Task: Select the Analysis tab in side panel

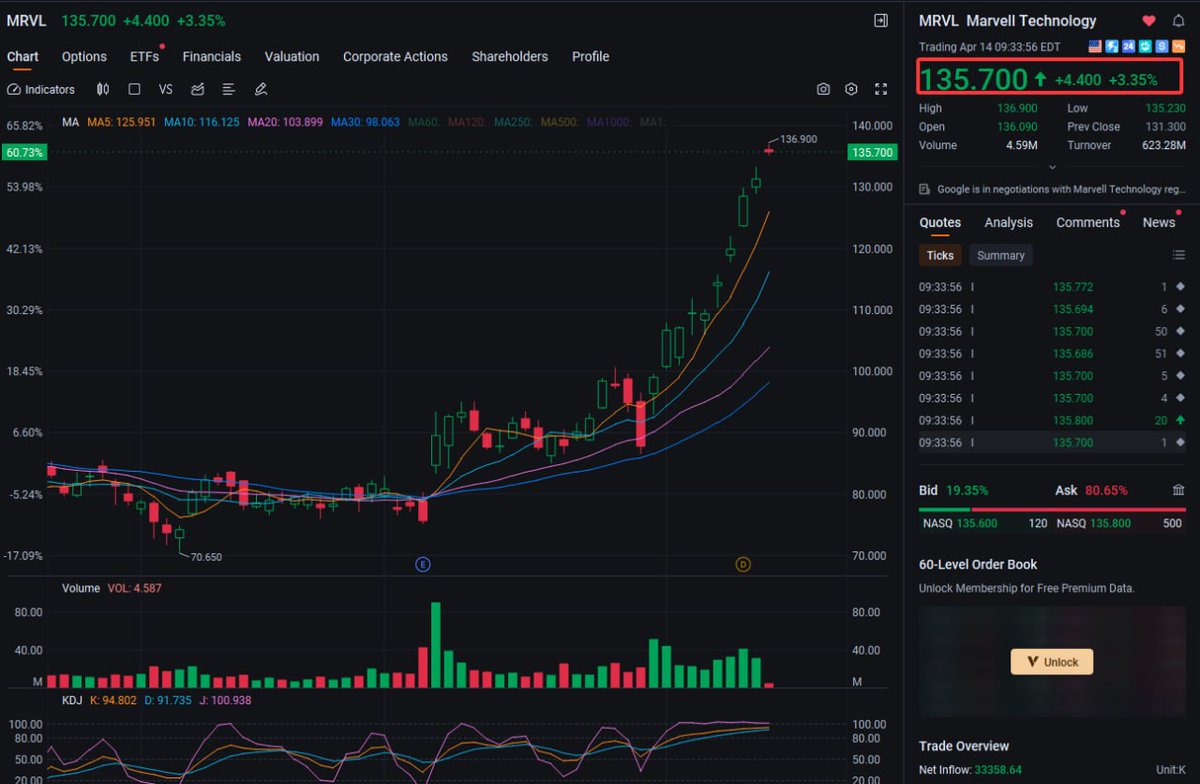Action: click(x=1009, y=223)
